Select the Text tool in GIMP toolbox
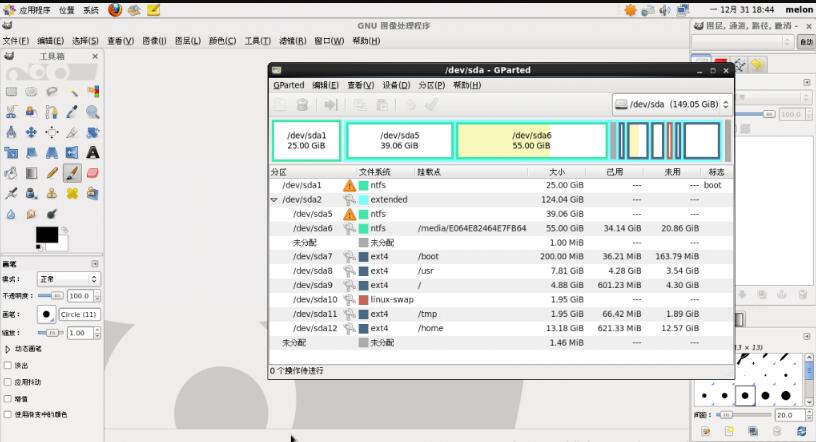The image size is (816, 442). 92,152
